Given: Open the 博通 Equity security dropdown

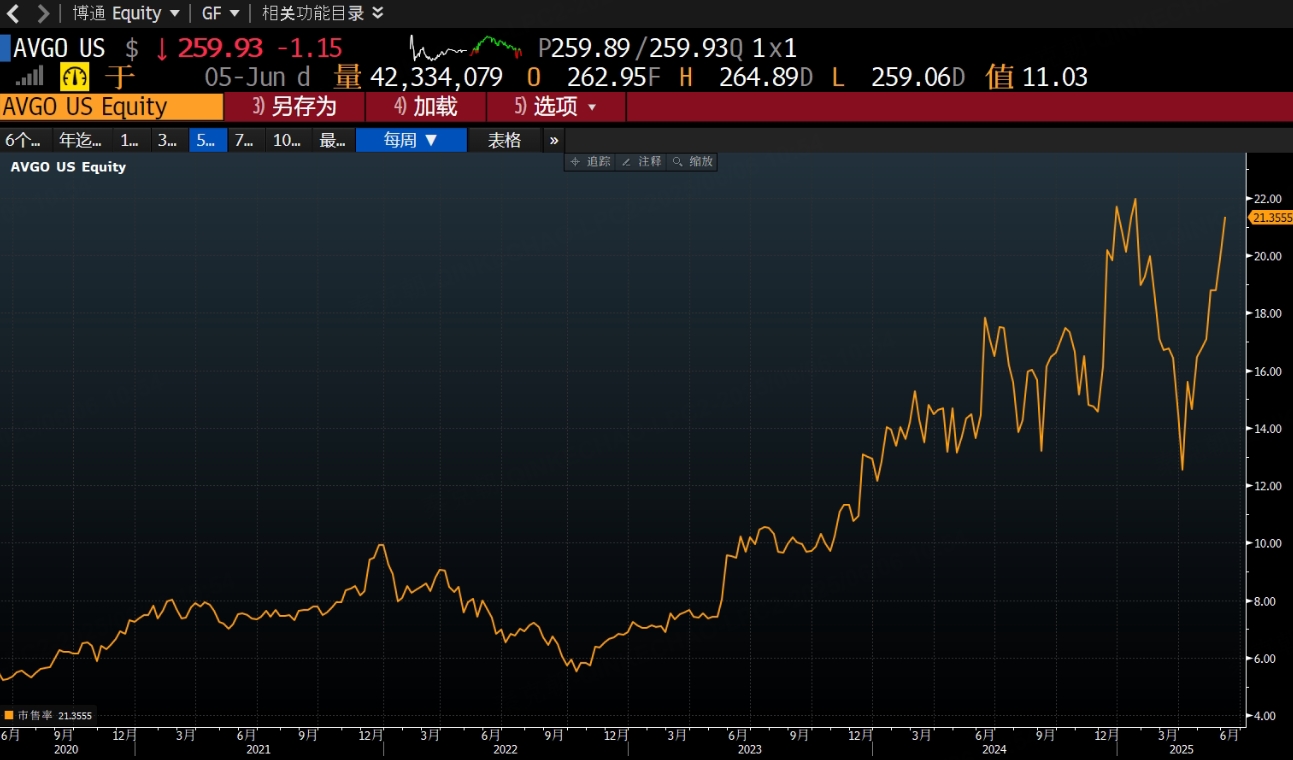Looking at the screenshot, I should tap(126, 13).
